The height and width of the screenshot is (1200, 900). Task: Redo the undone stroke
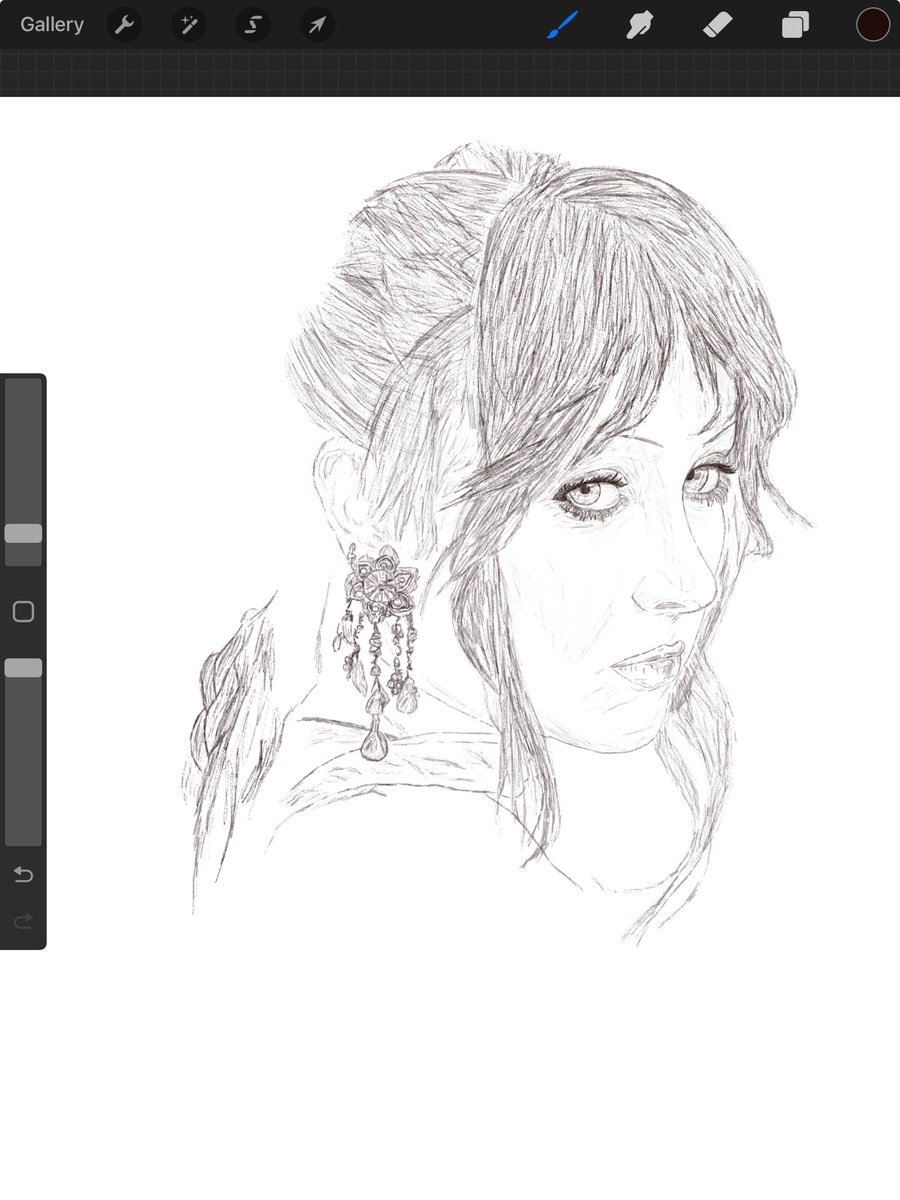tap(23, 922)
